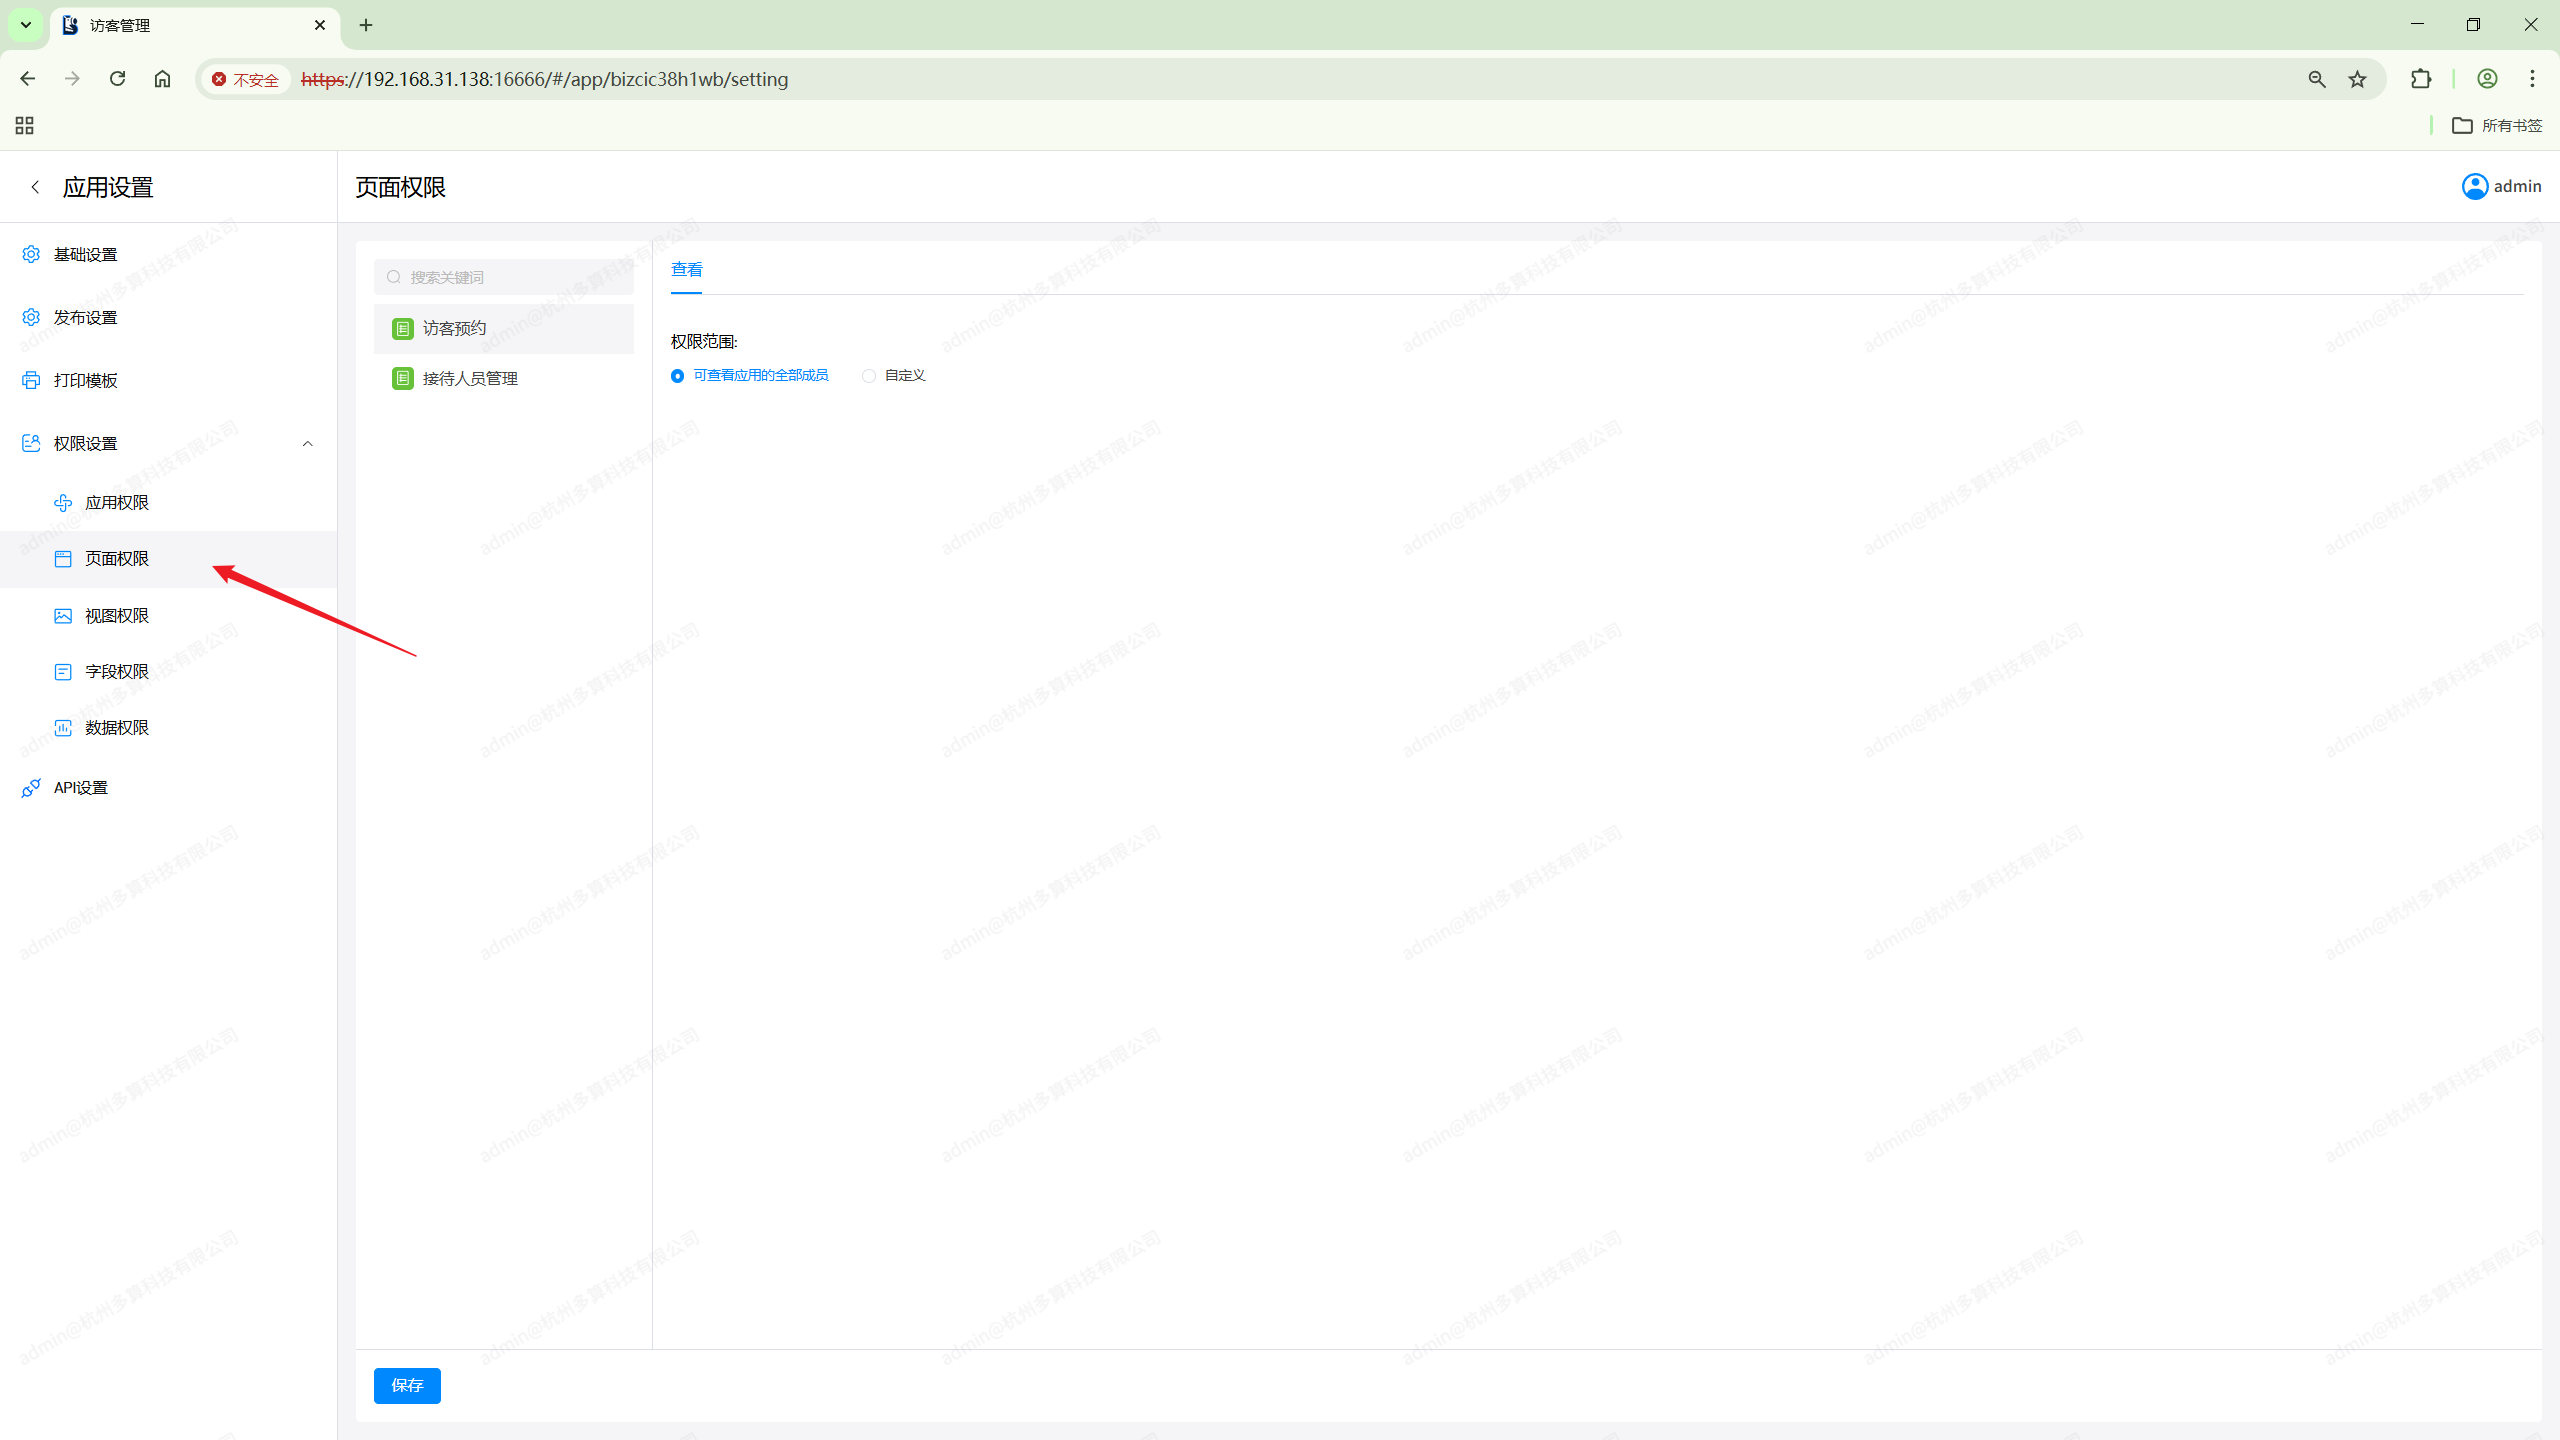The height and width of the screenshot is (1440, 2560).
Task: Click the green 接待人员管理 form icon
Action: click(x=403, y=378)
